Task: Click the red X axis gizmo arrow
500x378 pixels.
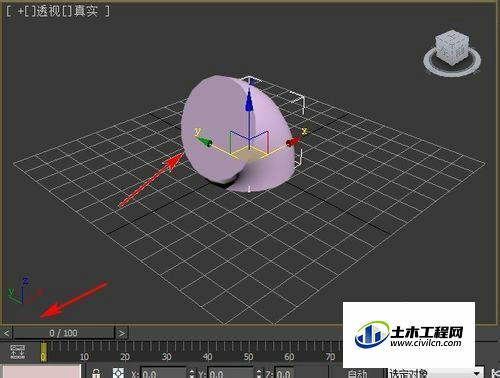Action: tap(293, 142)
